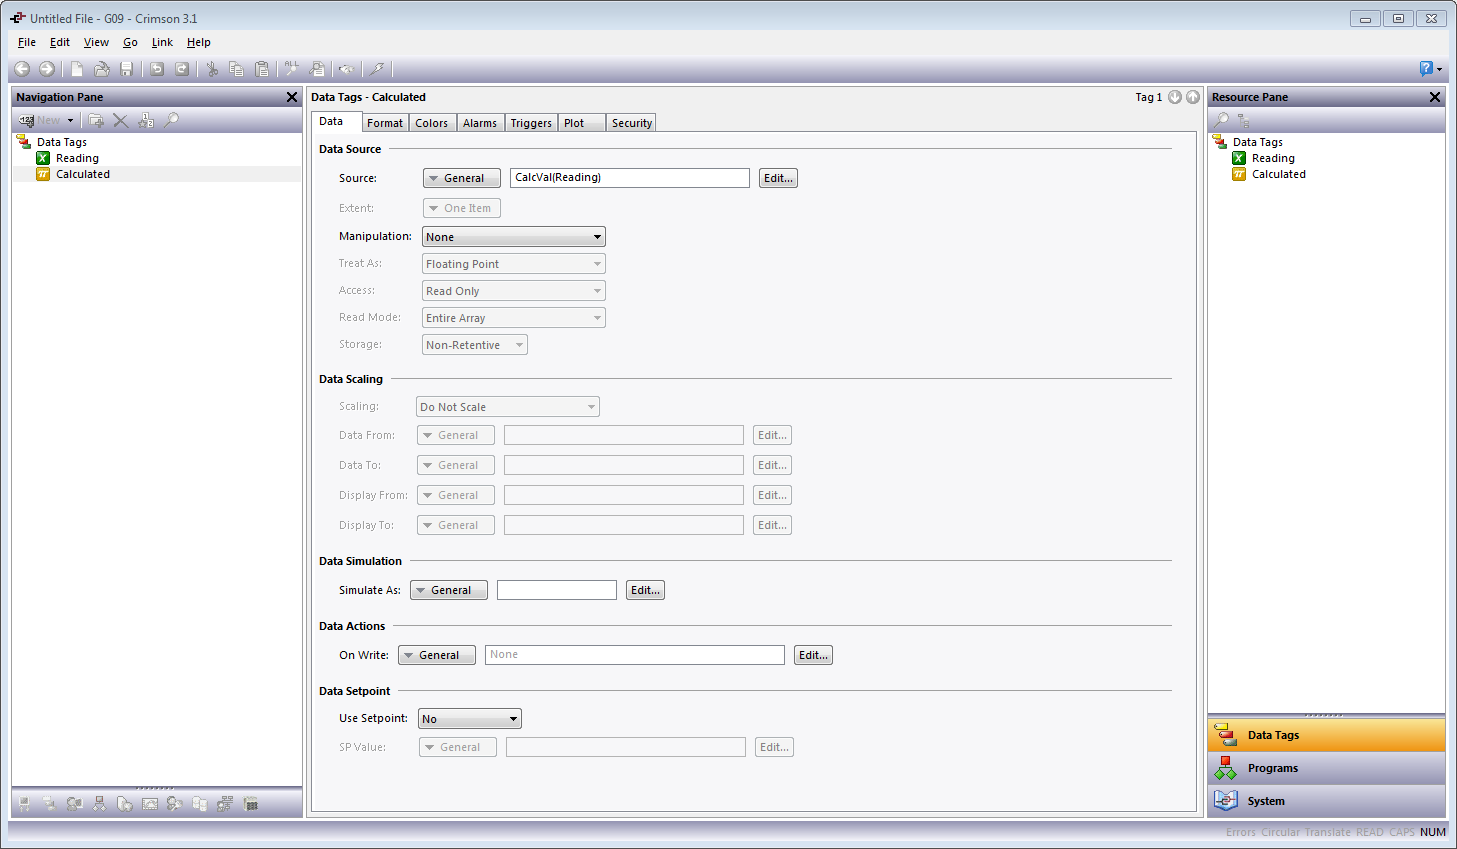
Task: Click Edit button next to Simulate As
Action: pos(645,590)
